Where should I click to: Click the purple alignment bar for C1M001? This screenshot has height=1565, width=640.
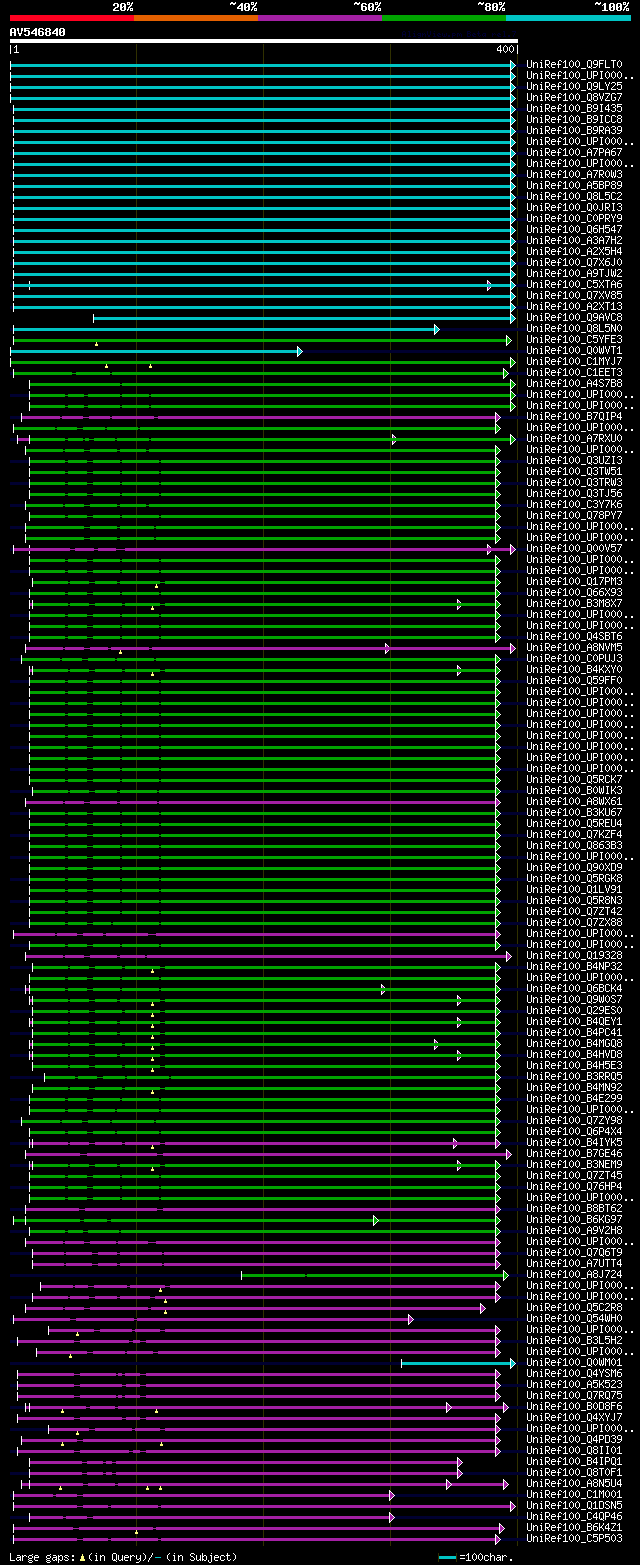click(203, 1495)
